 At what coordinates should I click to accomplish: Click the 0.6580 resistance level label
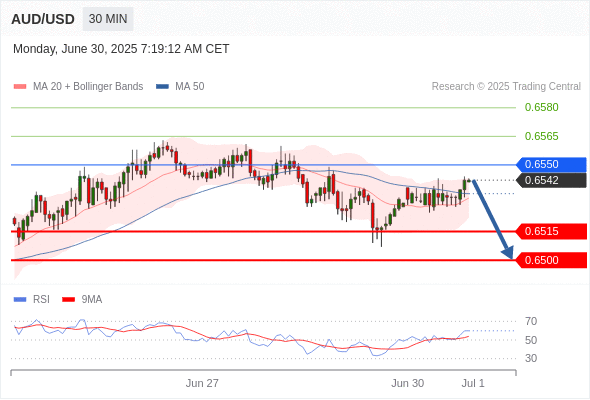pyautogui.click(x=541, y=107)
